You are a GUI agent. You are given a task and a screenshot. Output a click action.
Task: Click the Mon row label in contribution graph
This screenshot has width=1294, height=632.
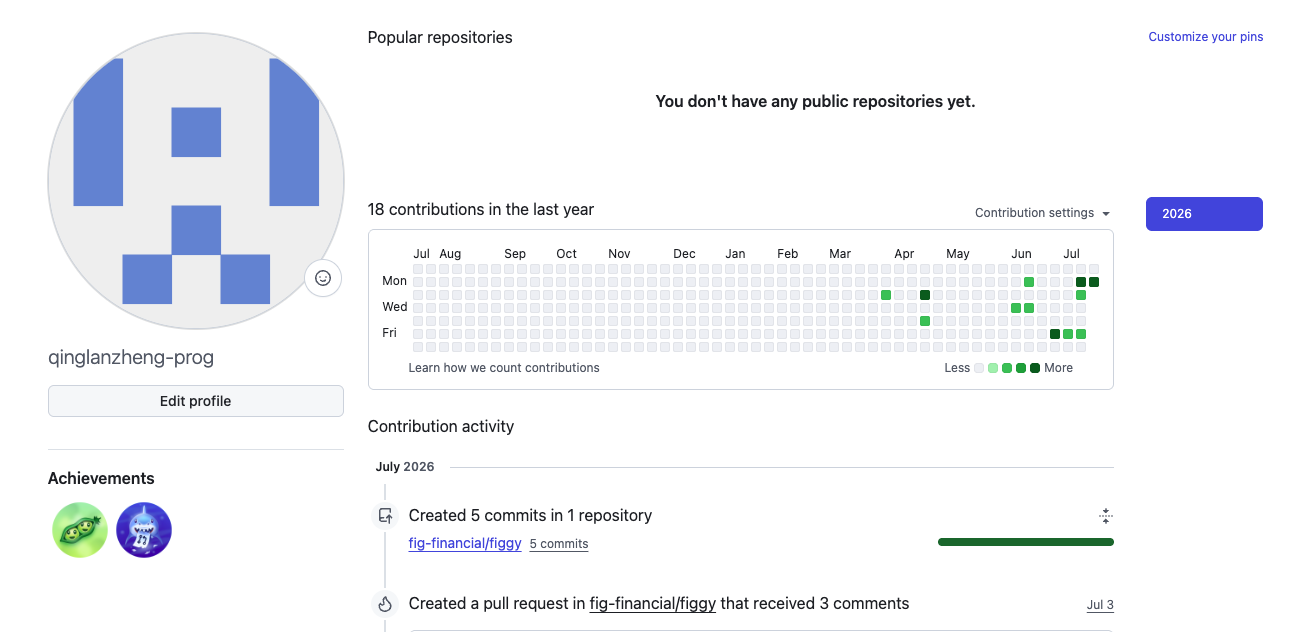point(394,281)
